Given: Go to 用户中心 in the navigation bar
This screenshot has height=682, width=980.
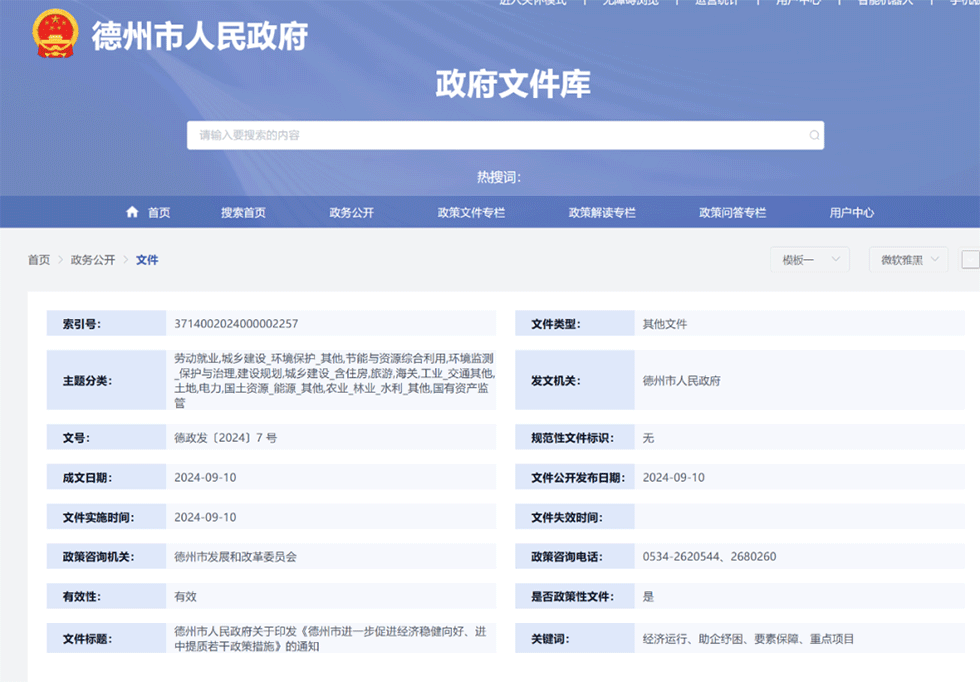Looking at the screenshot, I should [851, 212].
